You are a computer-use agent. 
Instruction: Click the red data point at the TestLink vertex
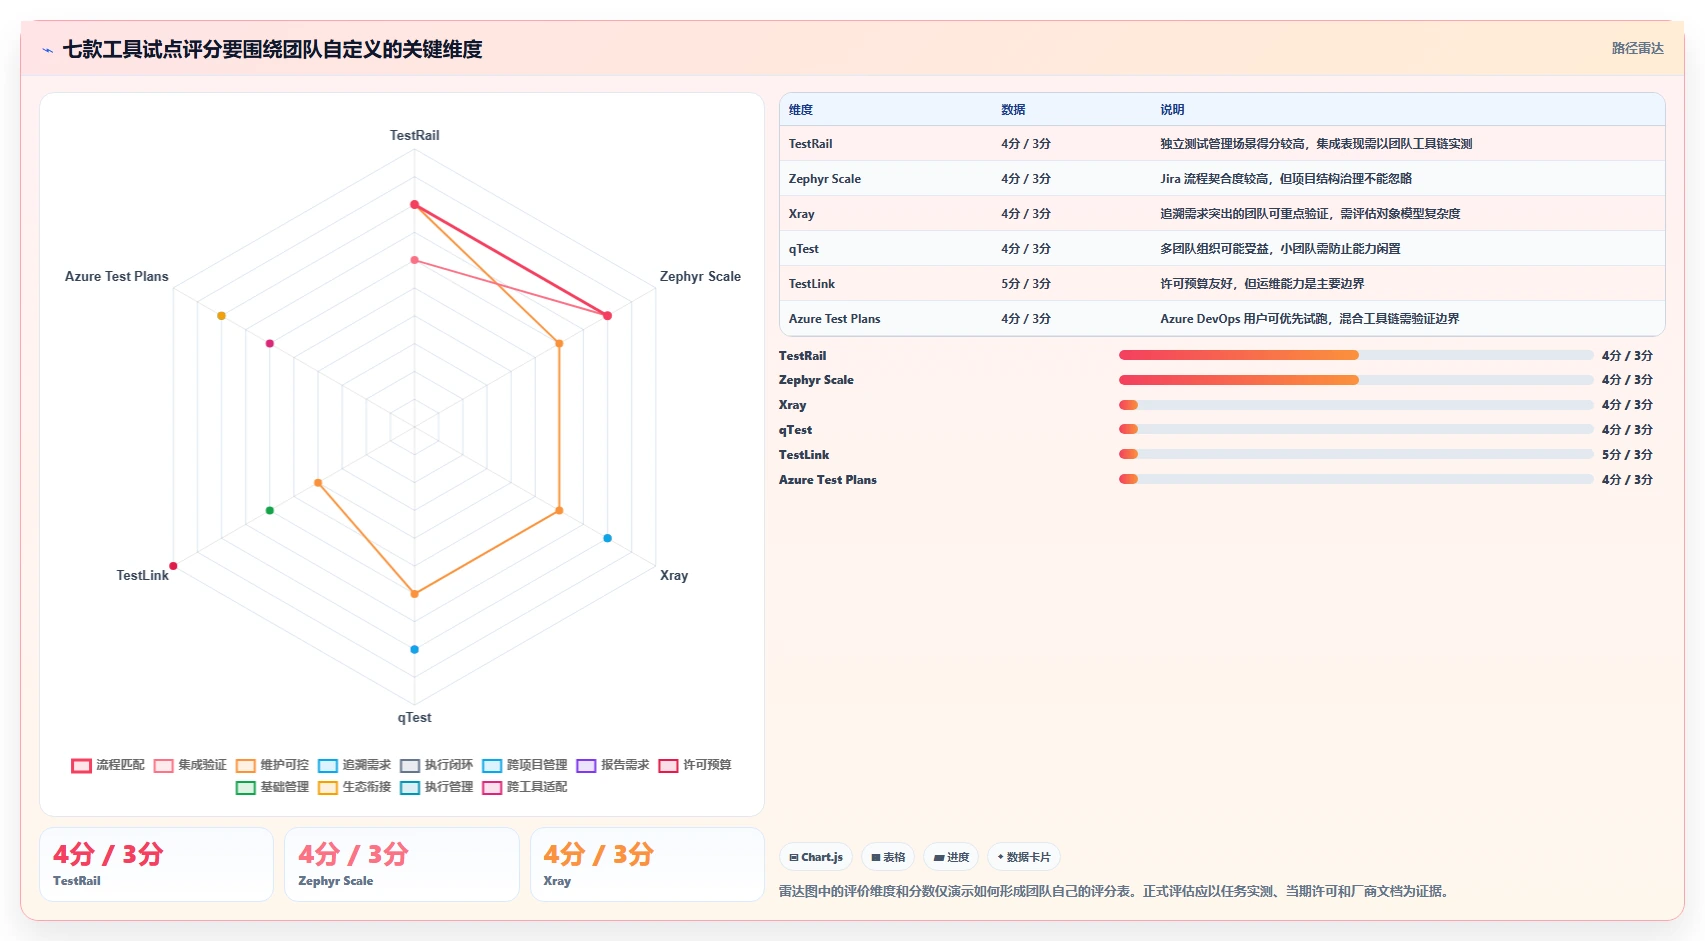[x=173, y=566]
